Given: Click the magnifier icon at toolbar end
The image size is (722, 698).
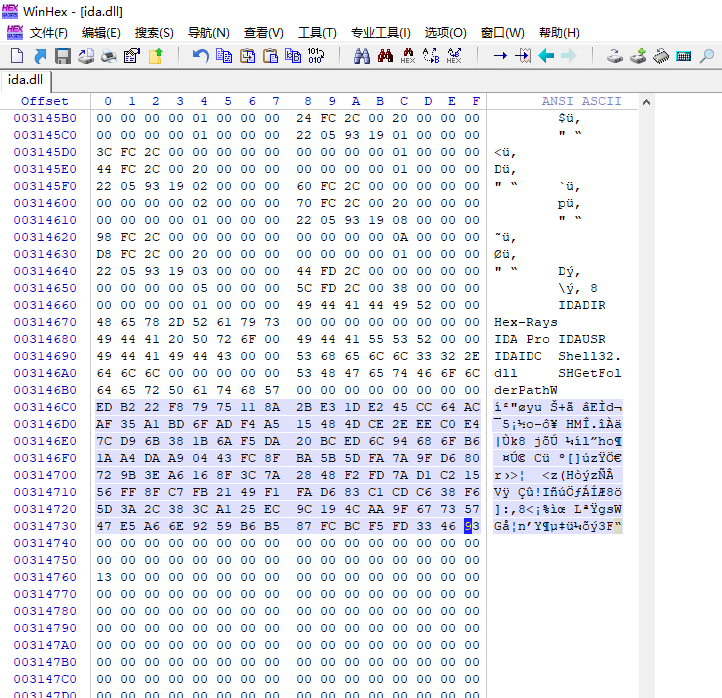Looking at the screenshot, I should [706, 56].
